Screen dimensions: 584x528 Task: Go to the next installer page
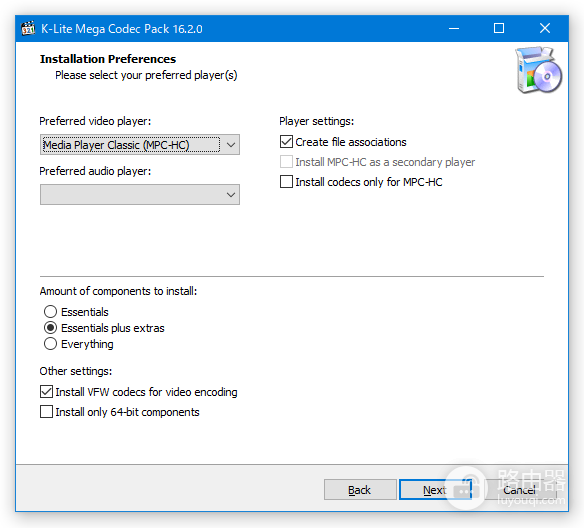[435, 490]
